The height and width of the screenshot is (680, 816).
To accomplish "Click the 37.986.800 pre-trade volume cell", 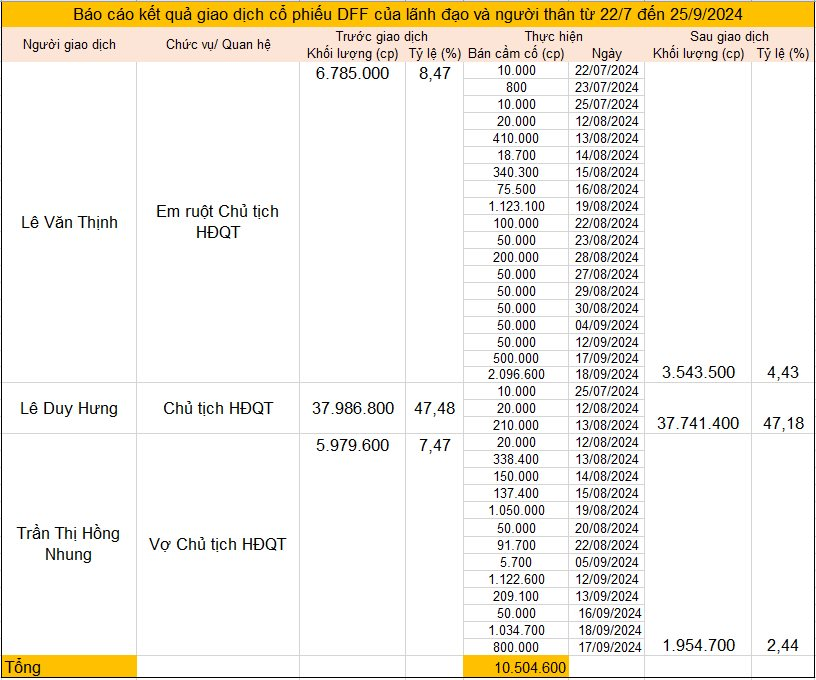I will tap(352, 408).
